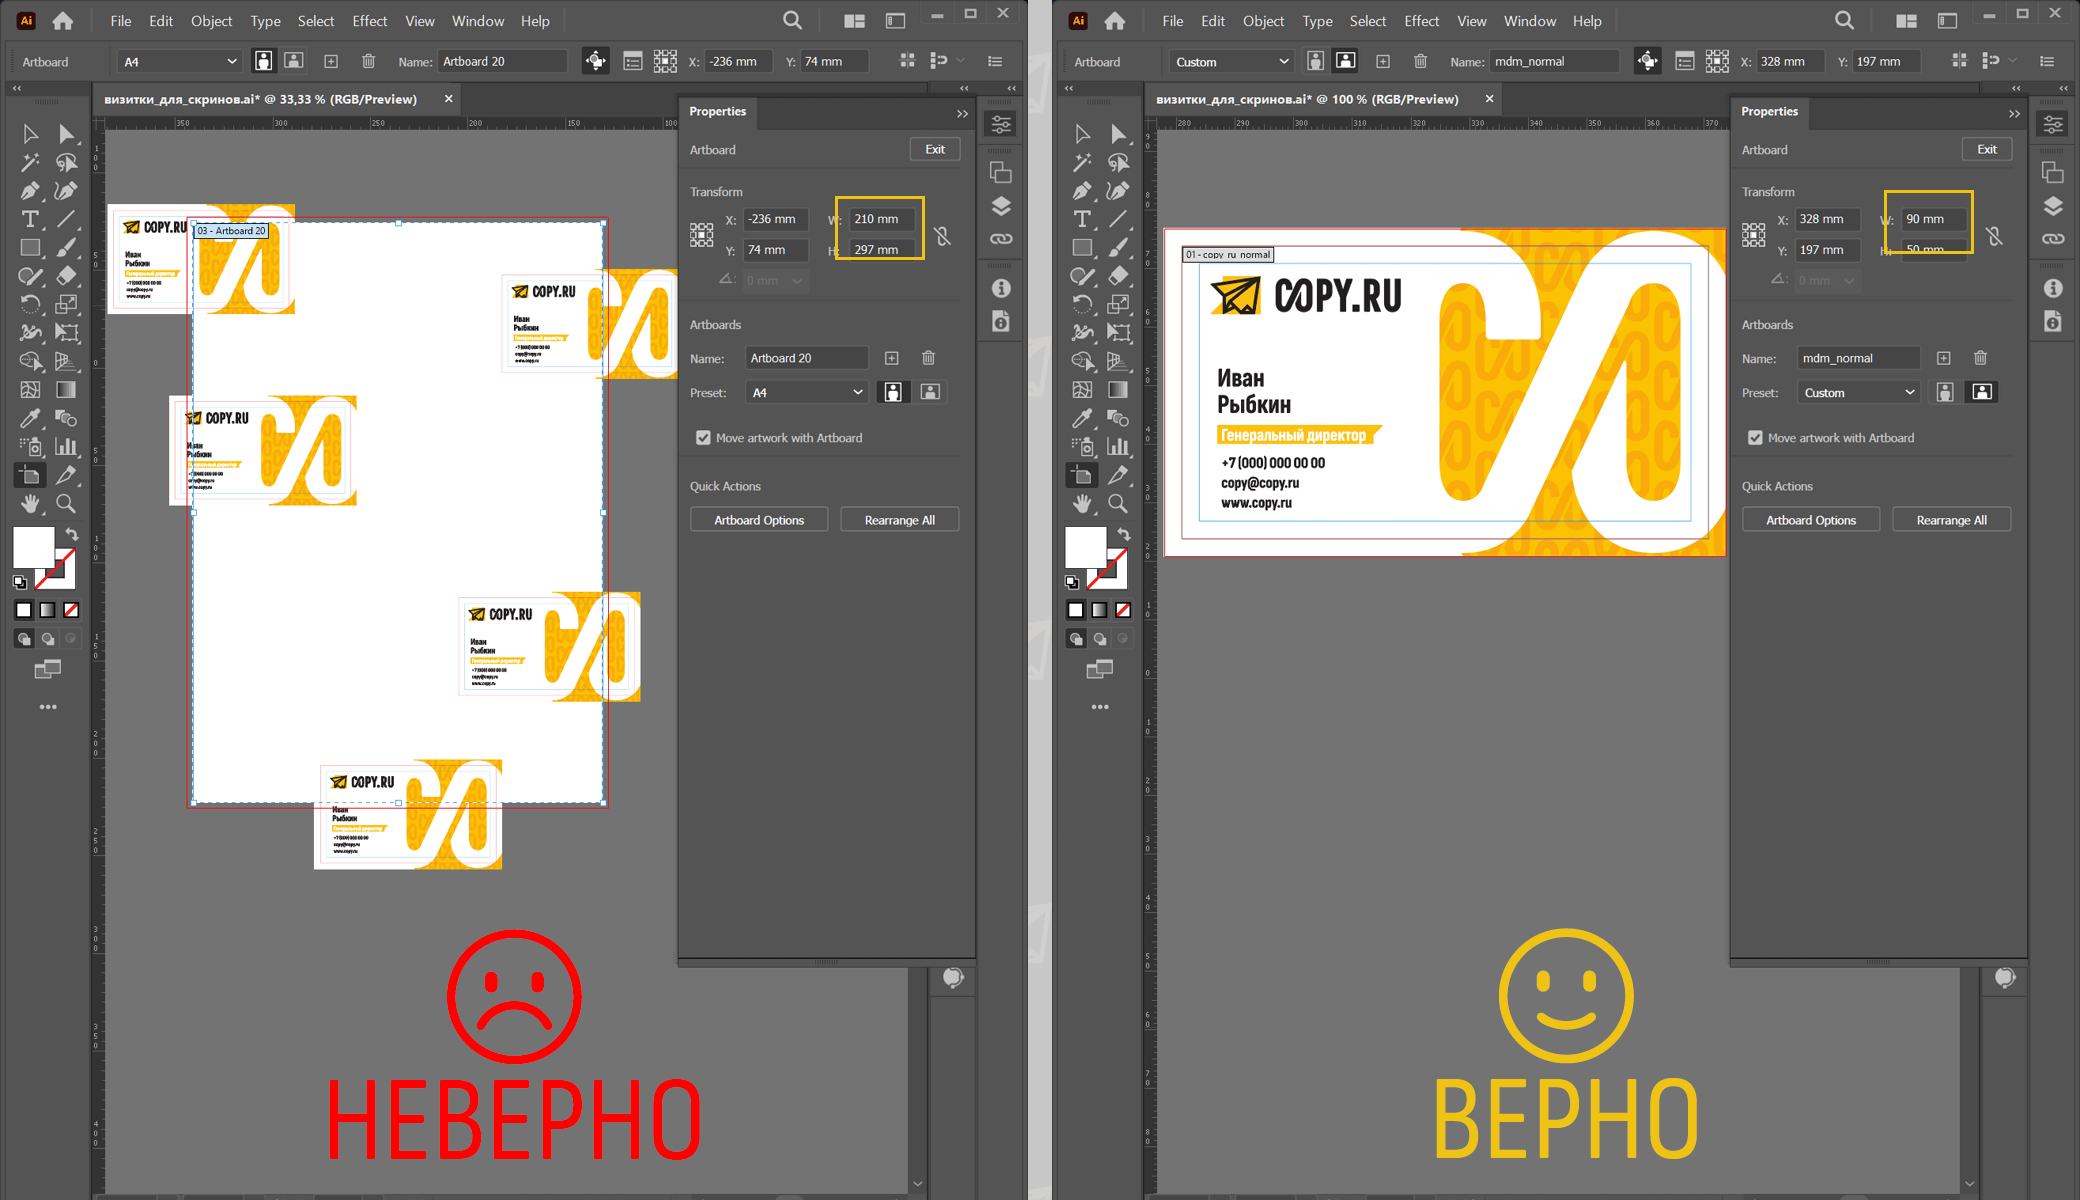Swap fill and stroke in left window
This screenshot has width=2080, height=1200.
pos(72,534)
